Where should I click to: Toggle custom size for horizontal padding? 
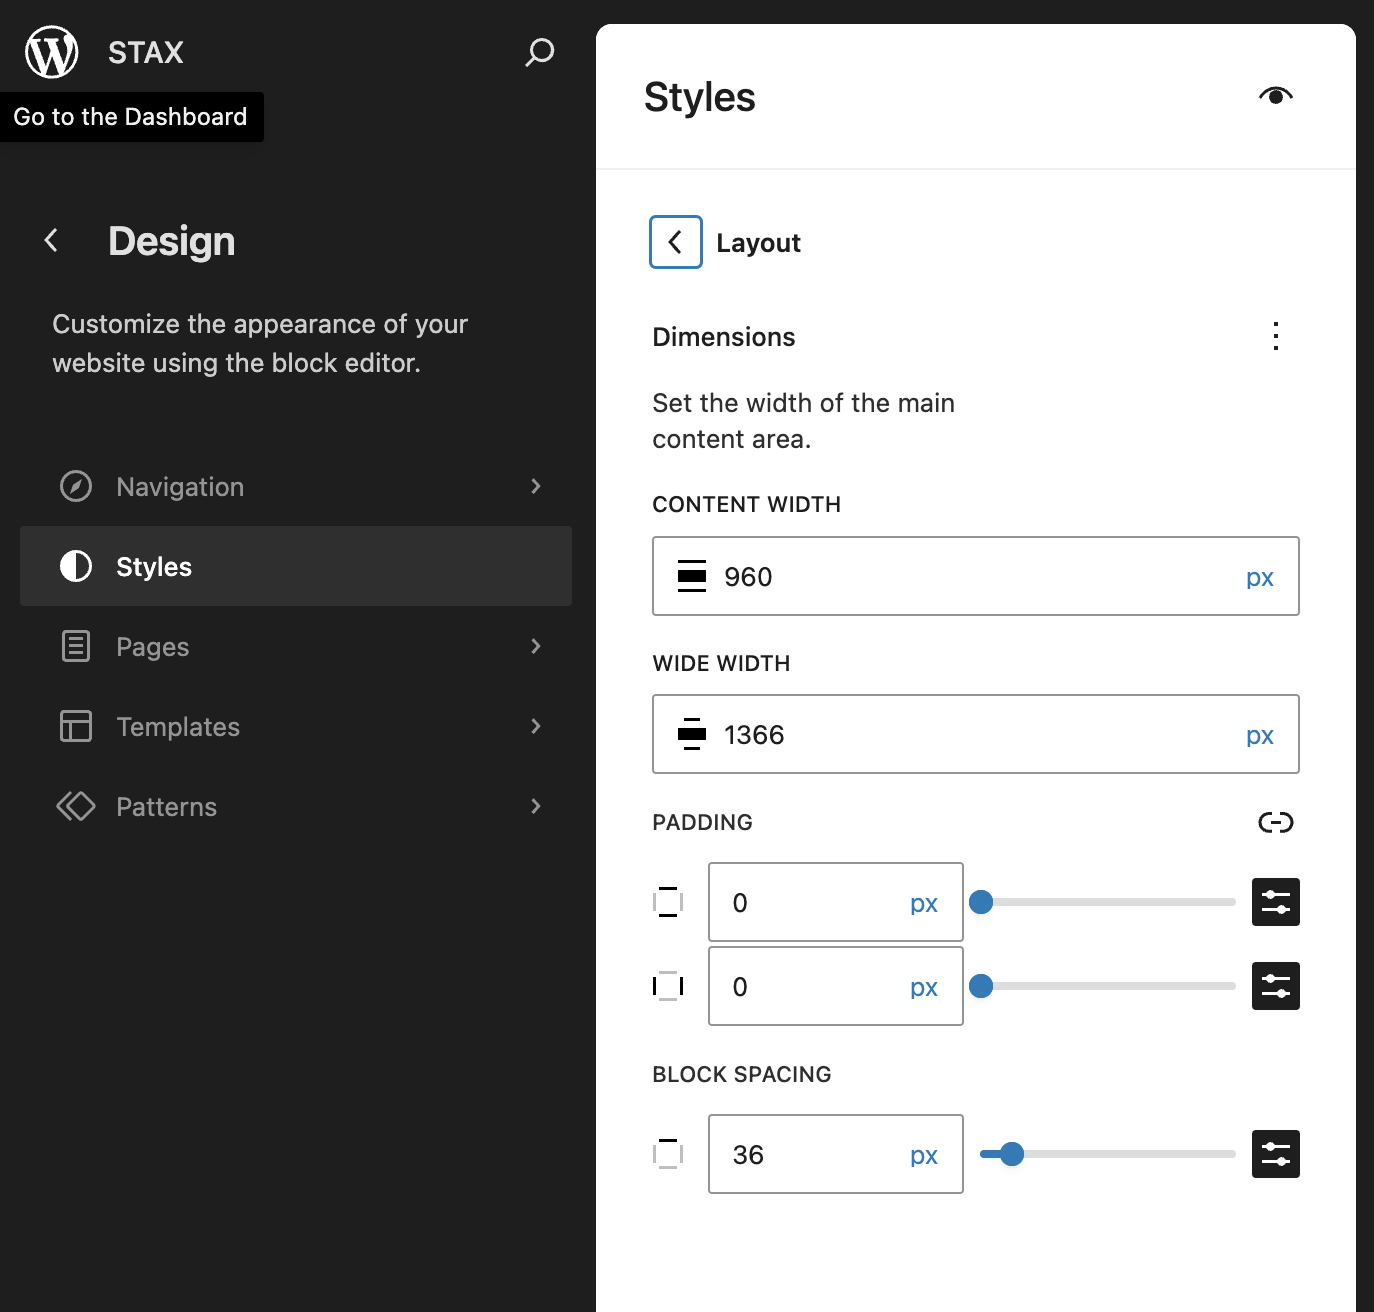pyautogui.click(x=1276, y=986)
